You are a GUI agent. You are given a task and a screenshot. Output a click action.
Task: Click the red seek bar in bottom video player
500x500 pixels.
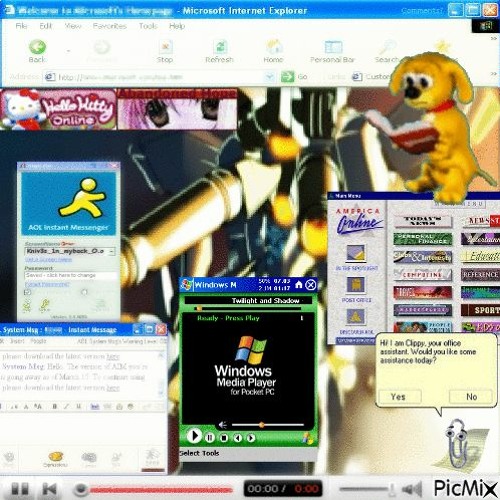[x=161, y=490]
